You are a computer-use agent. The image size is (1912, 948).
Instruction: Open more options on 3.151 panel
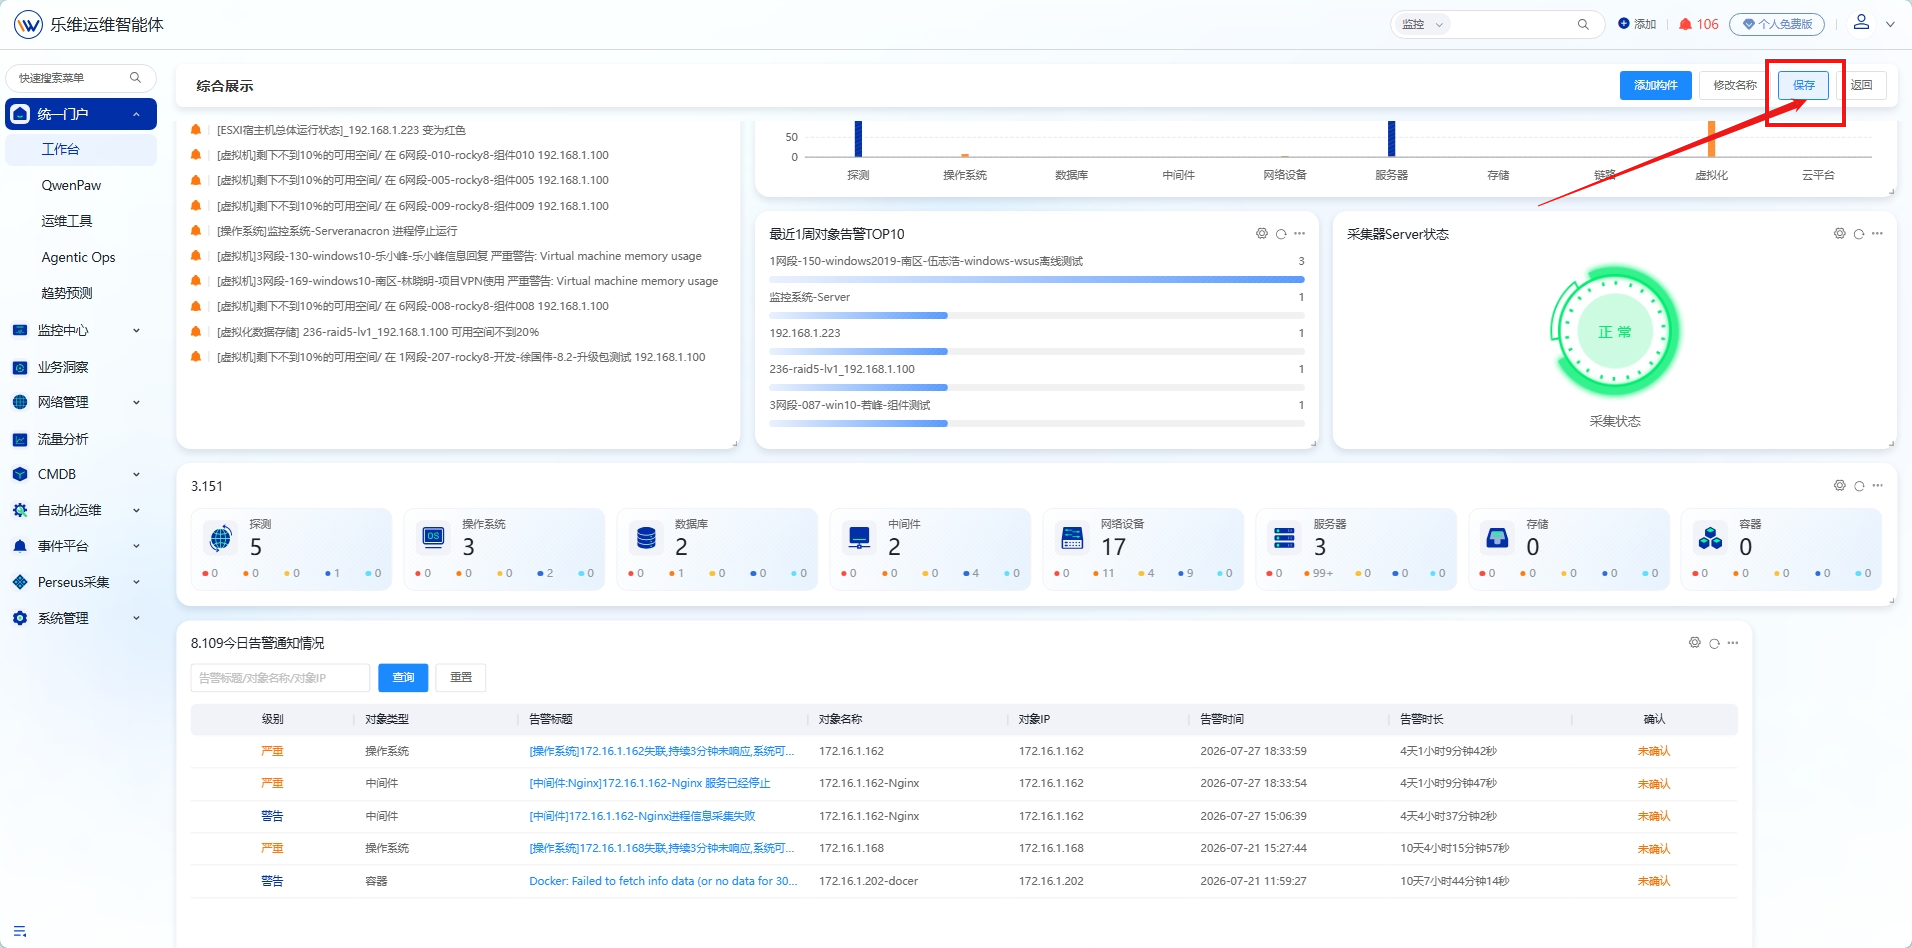1877,485
